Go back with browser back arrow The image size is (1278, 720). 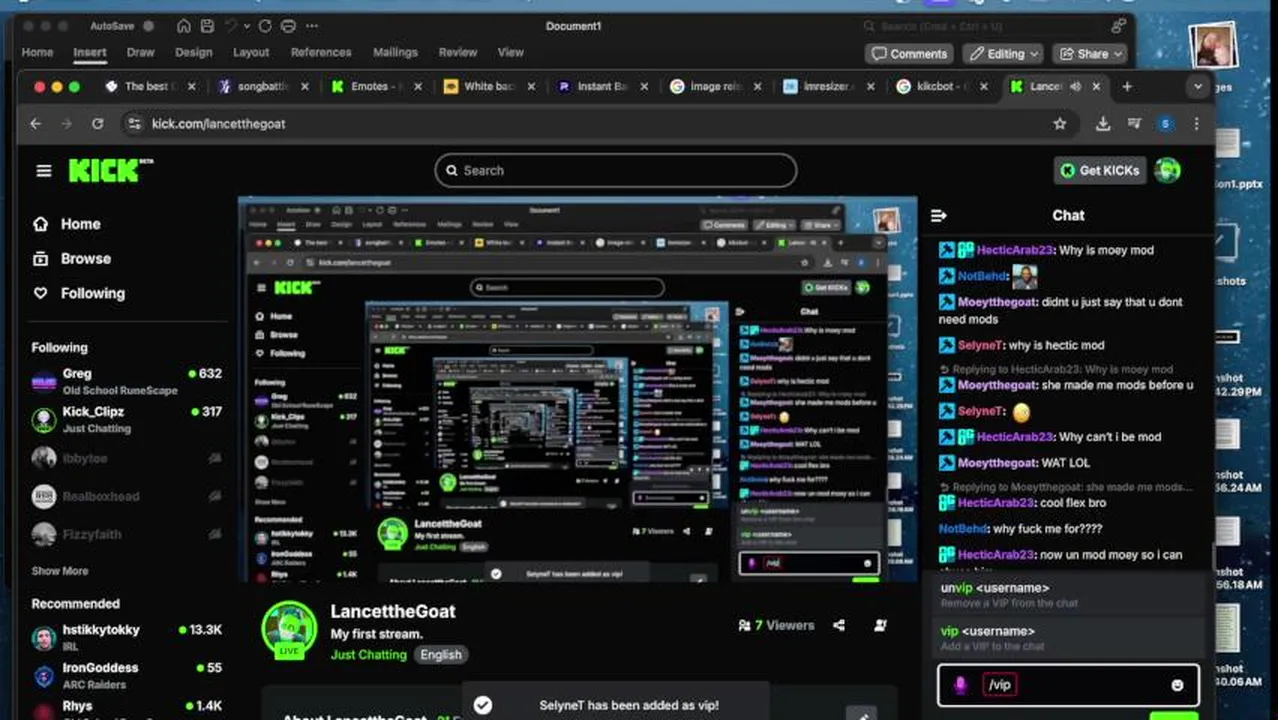pos(36,124)
